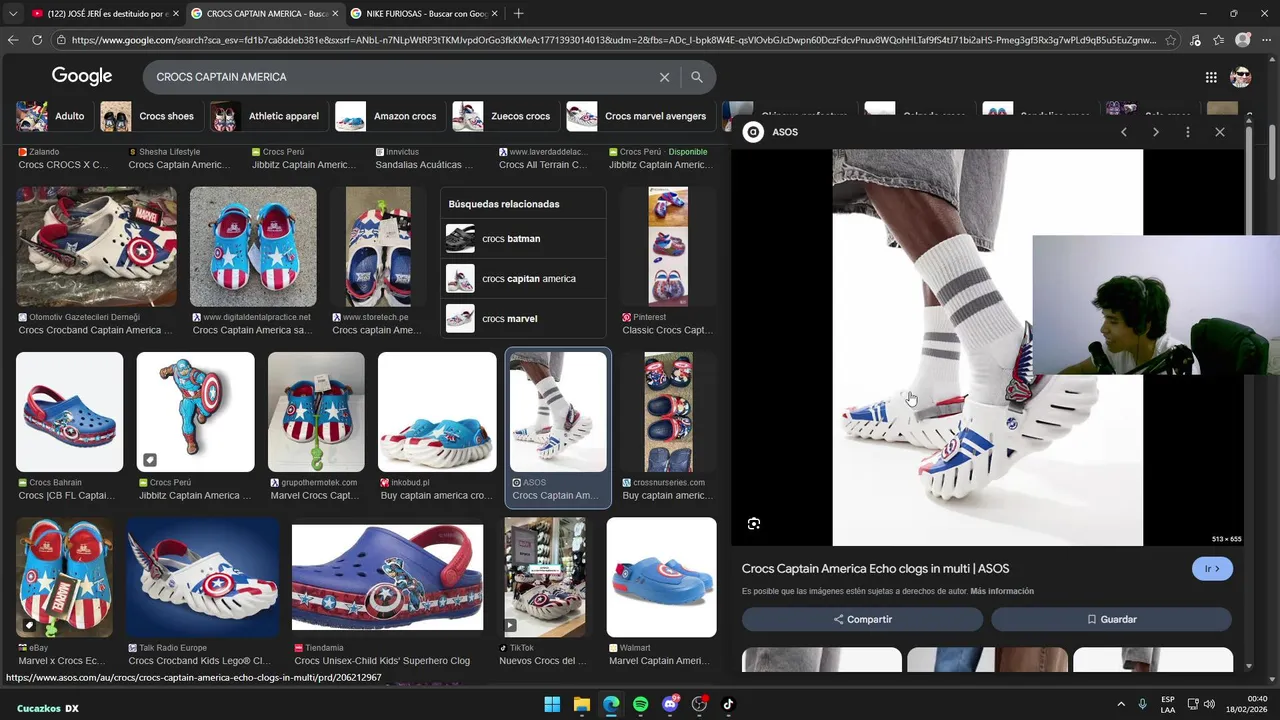Open related search crocs batman
This screenshot has height=720, width=1280.
[523, 239]
